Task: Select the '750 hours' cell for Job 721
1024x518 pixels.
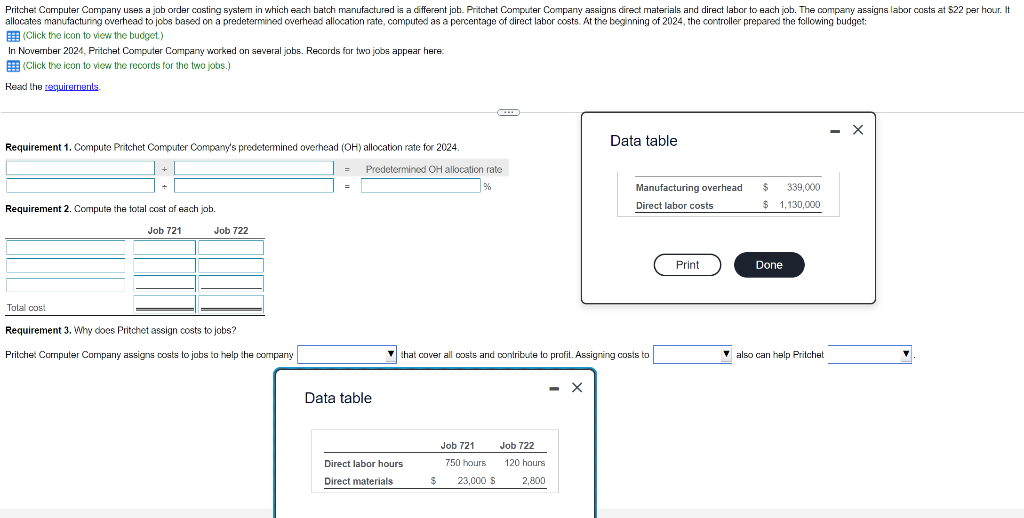Action: click(466, 463)
